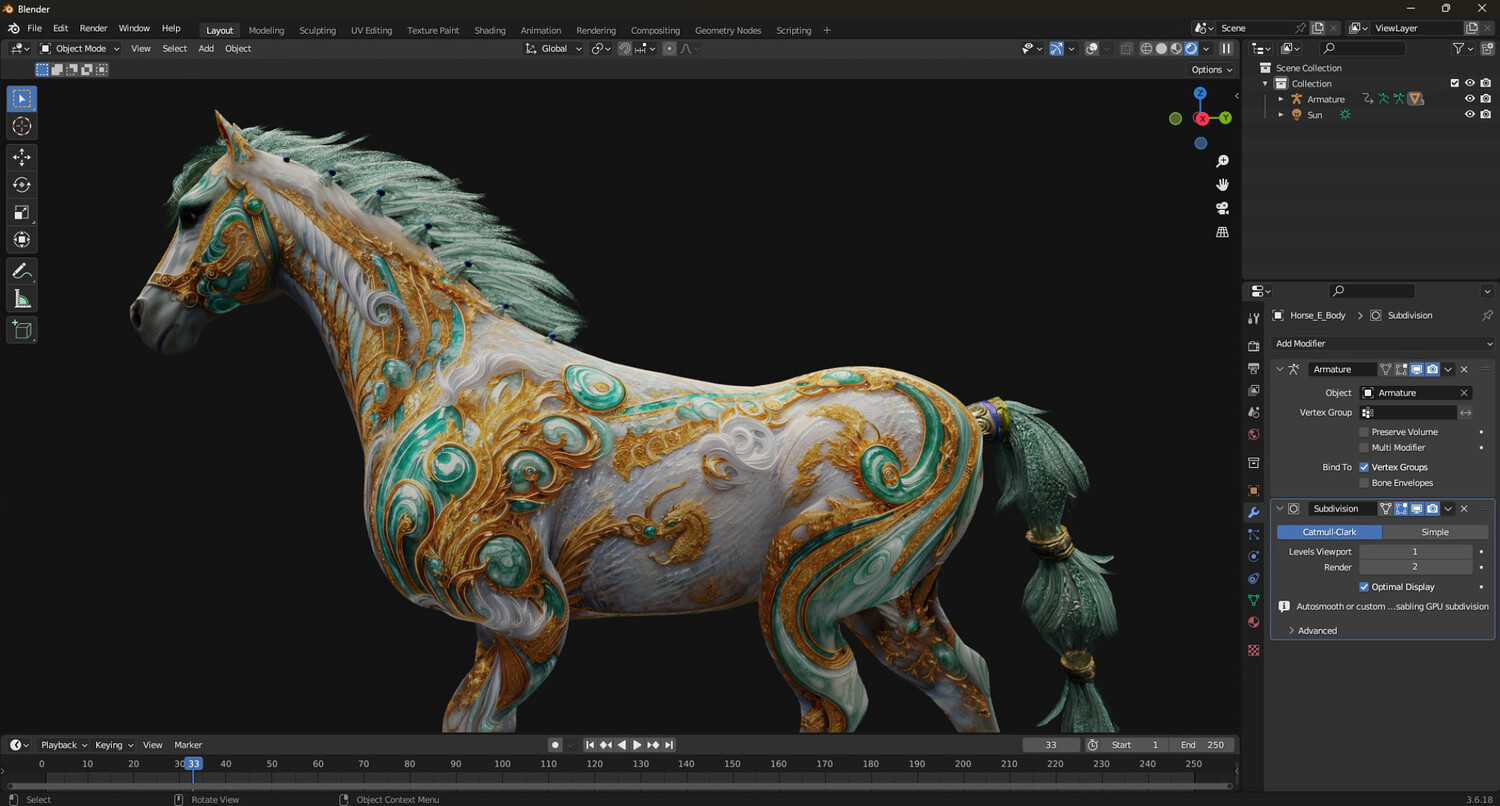Image resolution: width=1500 pixels, height=806 pixels.
Task: Select the Measure tool
Action: click(x=22, y=298)
